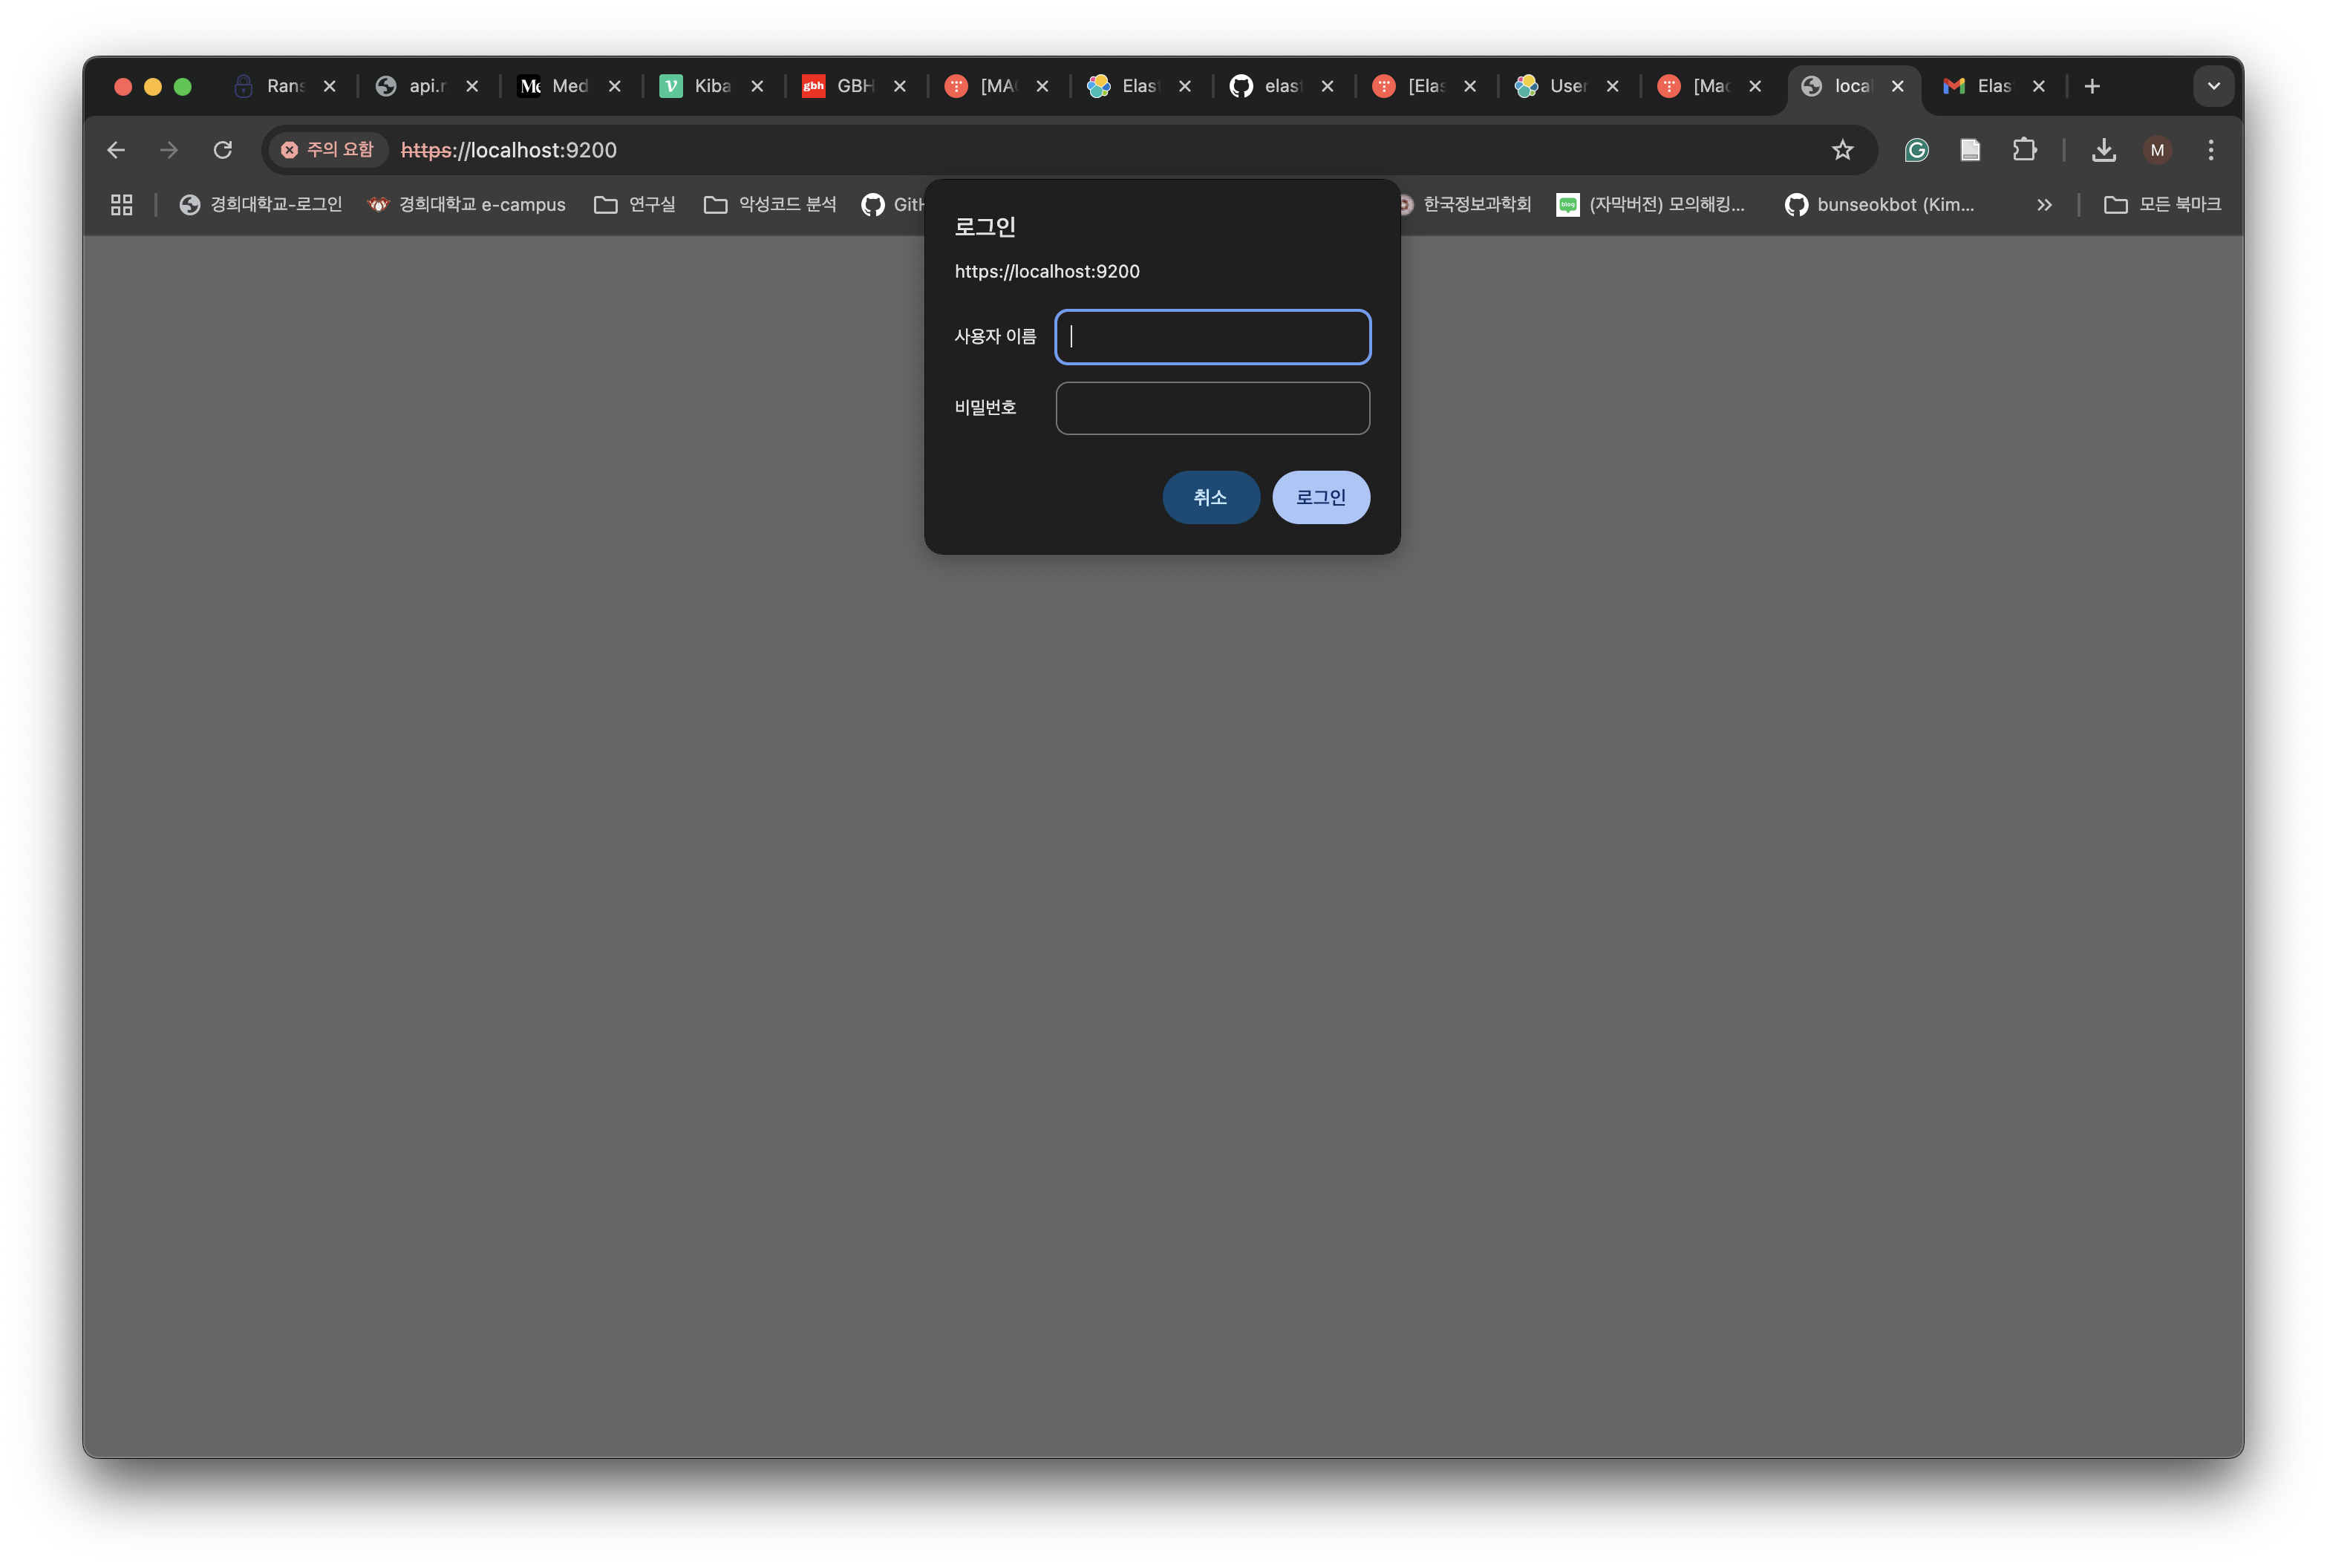Click the 주의 요함 security warning chip
Screen dimensions: 2327x1568
click(328, 150)
